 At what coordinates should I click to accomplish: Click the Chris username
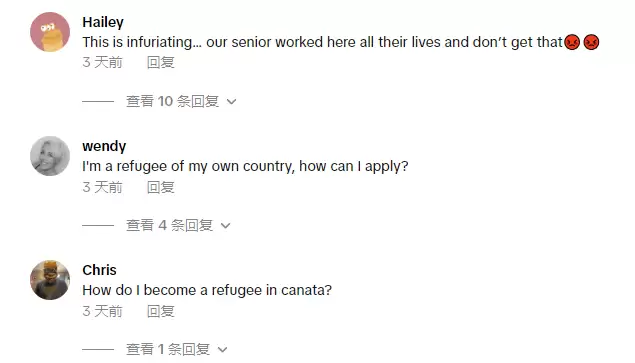point(99,270)
